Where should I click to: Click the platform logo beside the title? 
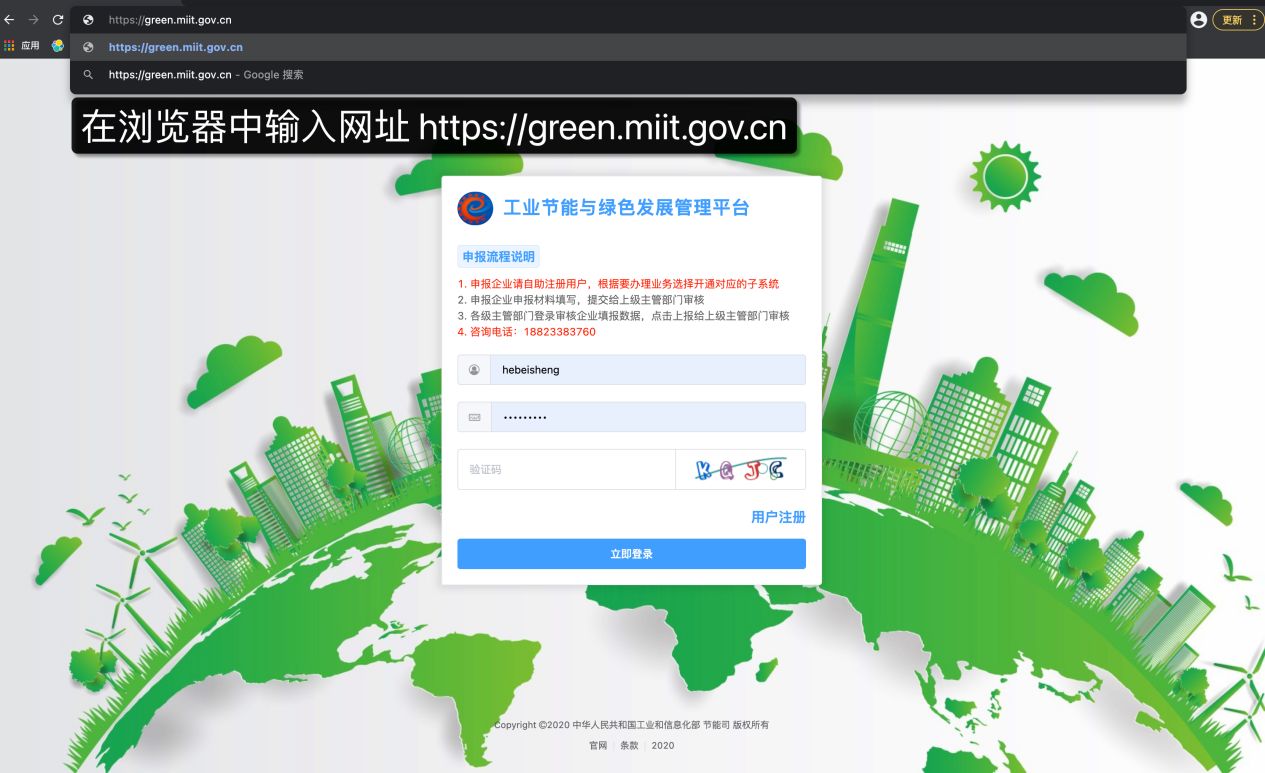(x=475, y=208)
